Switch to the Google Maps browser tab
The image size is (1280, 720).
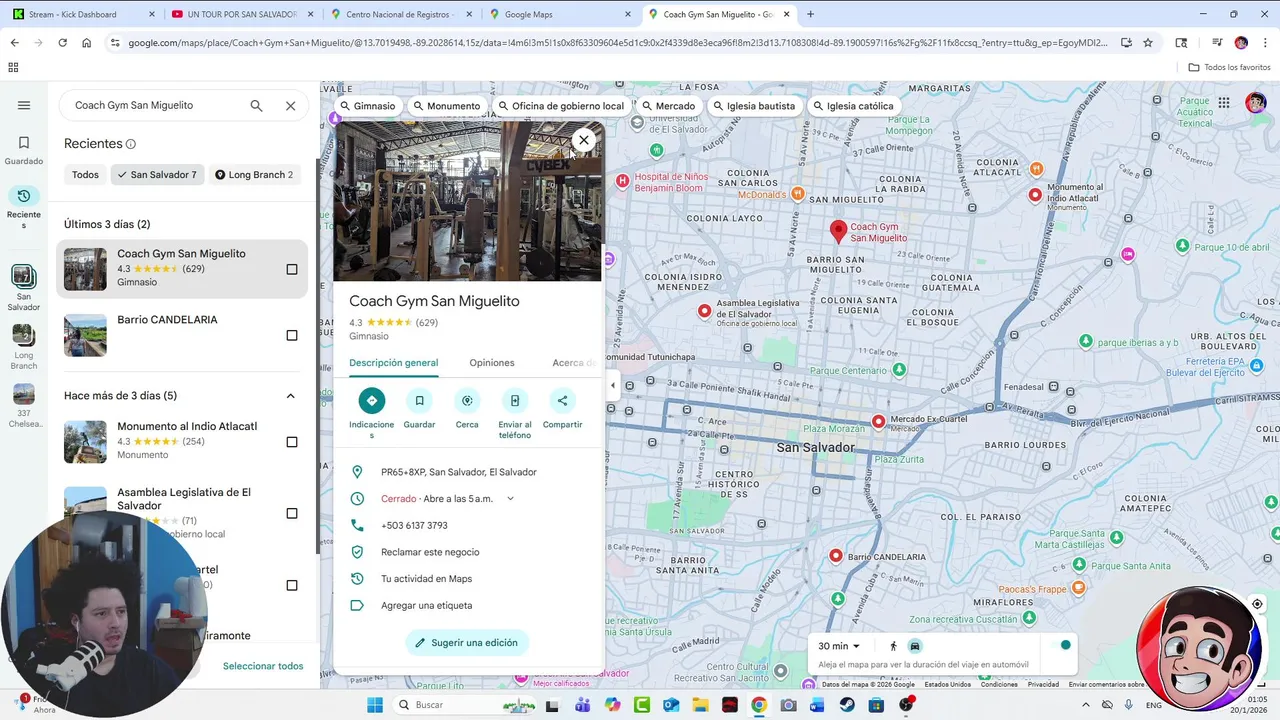point(558,14)
